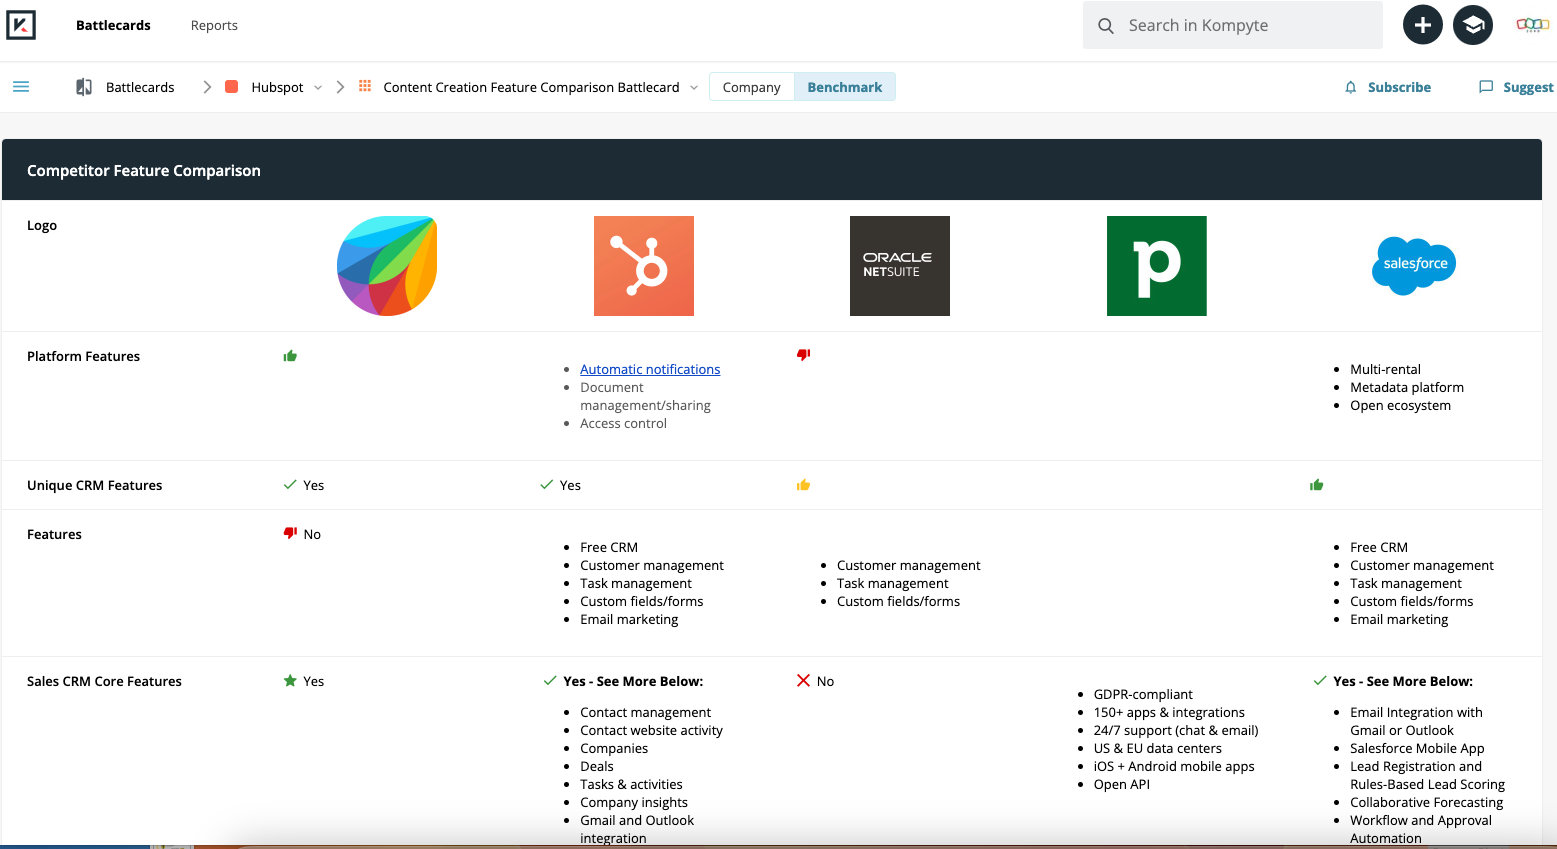Switch to the Benchmark view tab
The image size is (1557, 849).
point(845,87)
